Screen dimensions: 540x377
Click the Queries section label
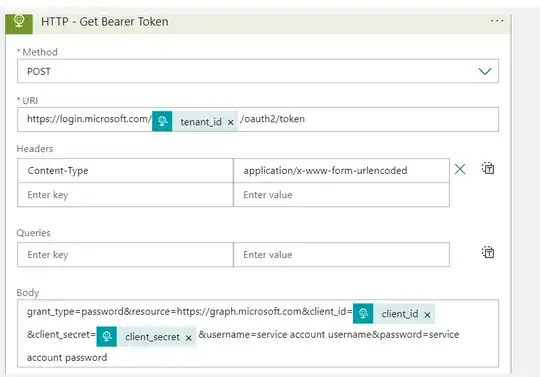pos(33,233)
